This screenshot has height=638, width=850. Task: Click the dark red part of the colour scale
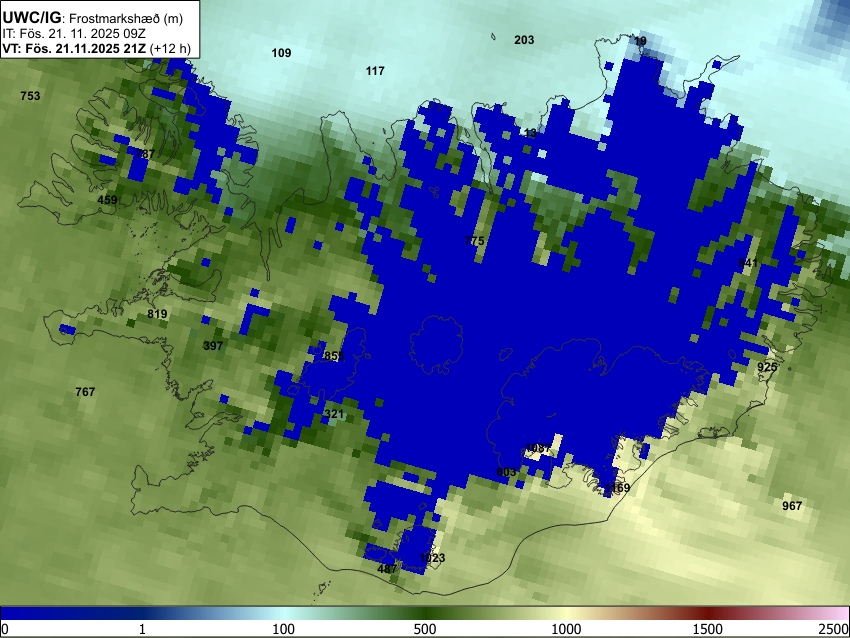pos(708,613)
